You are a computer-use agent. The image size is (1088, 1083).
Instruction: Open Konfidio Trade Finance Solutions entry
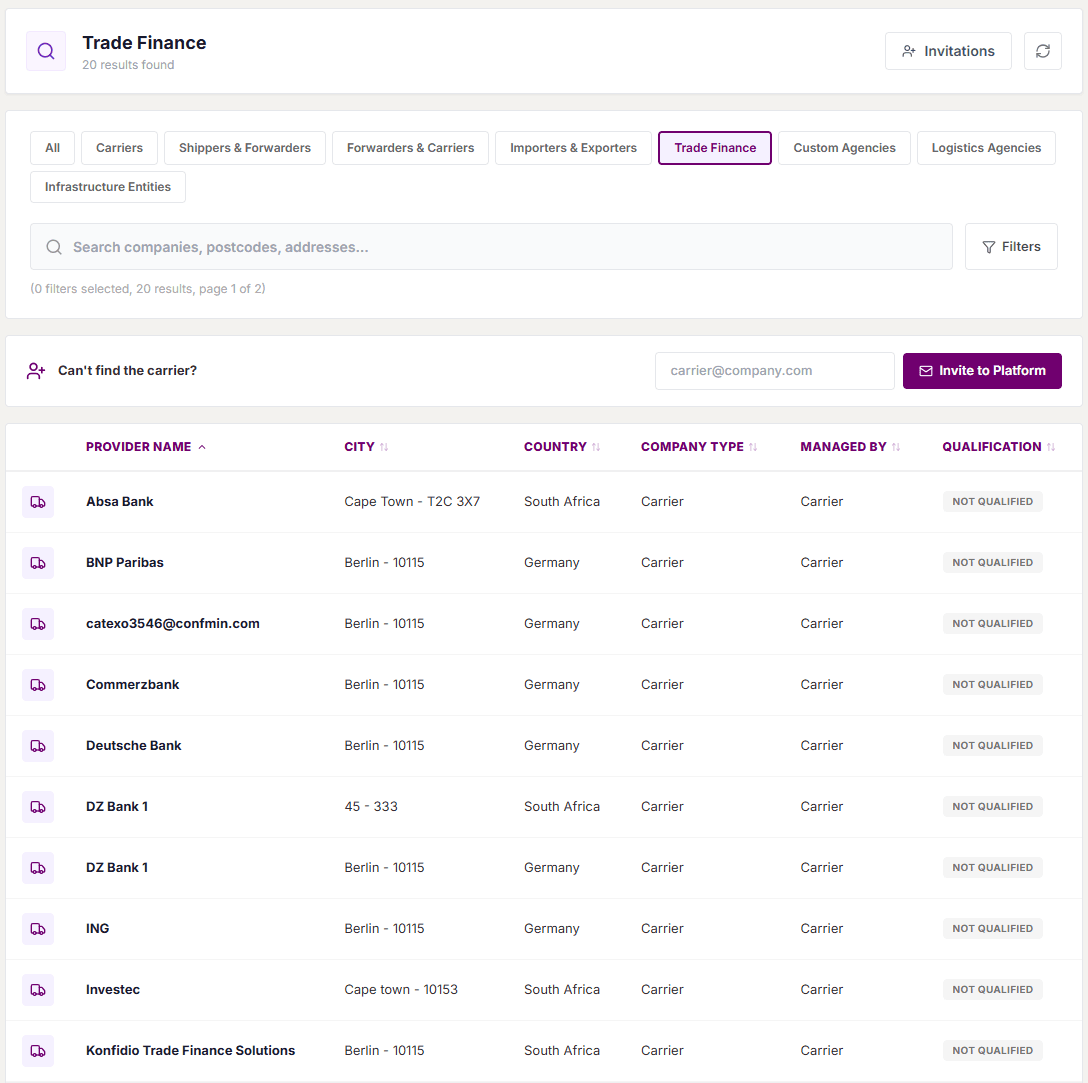coord(190,1051)
